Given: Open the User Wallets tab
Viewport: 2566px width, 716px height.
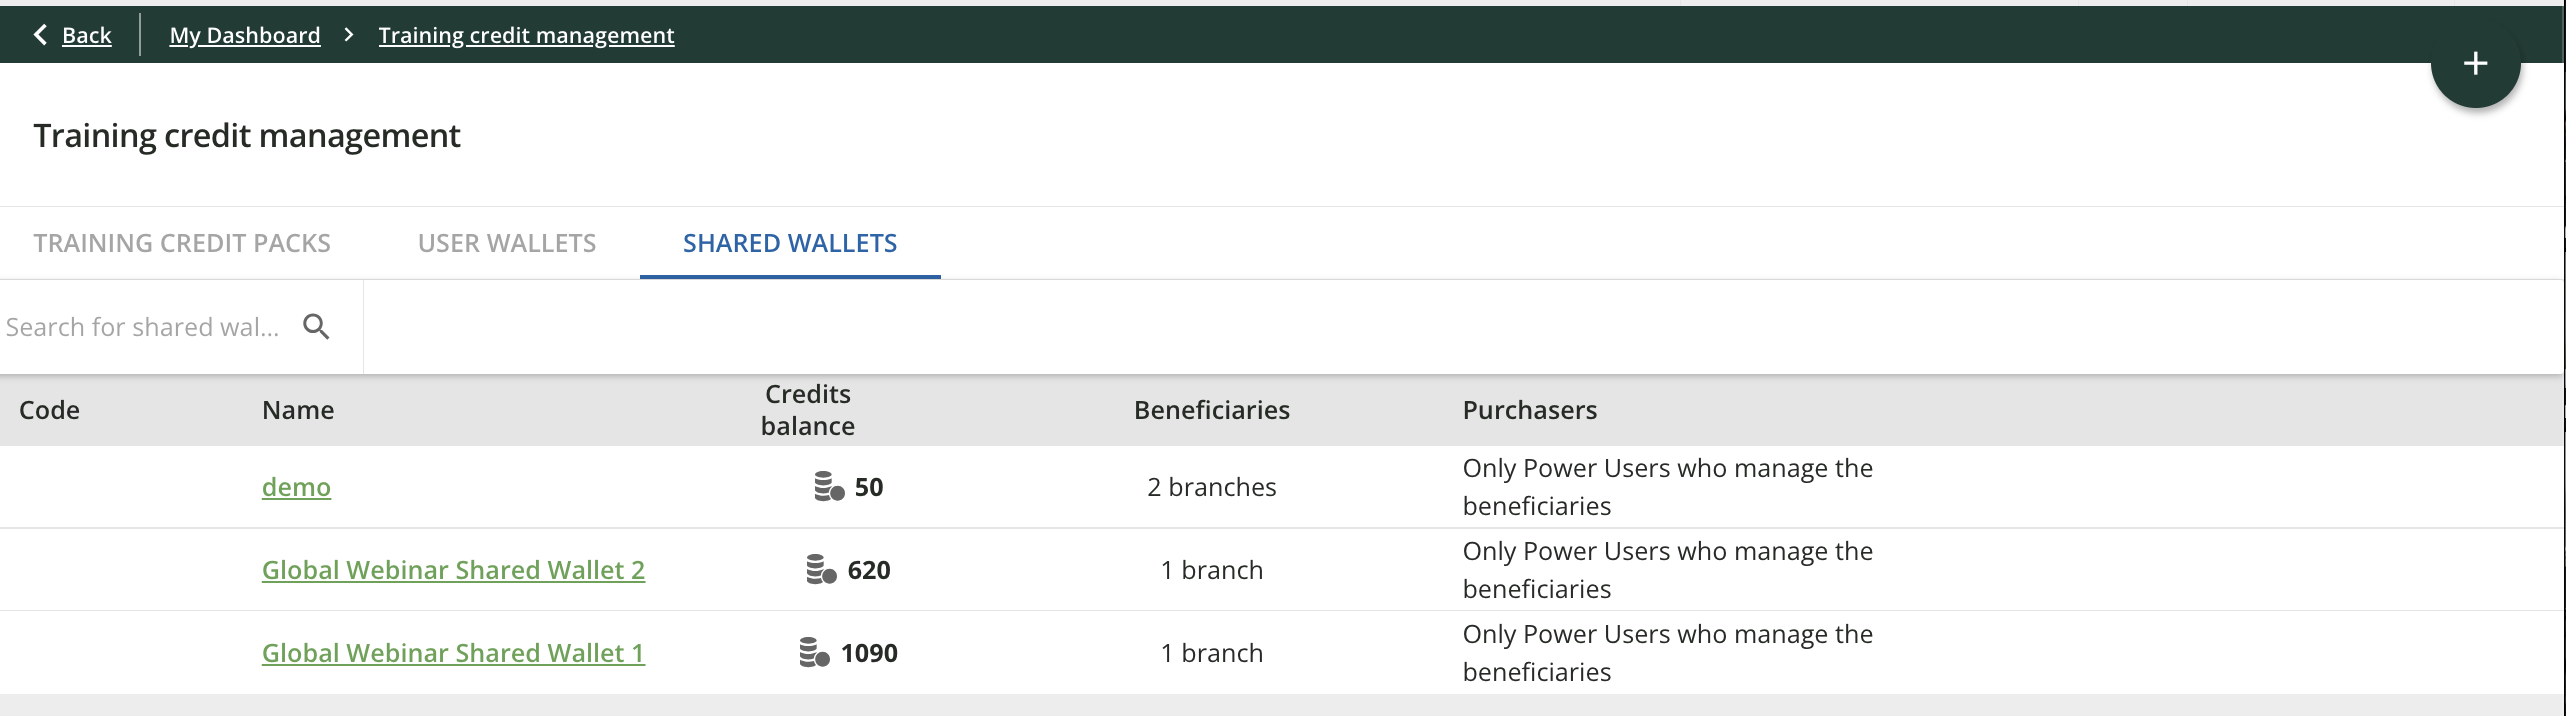Looking at the screenshot, I should pyautogui.click(x=507, y=243).
